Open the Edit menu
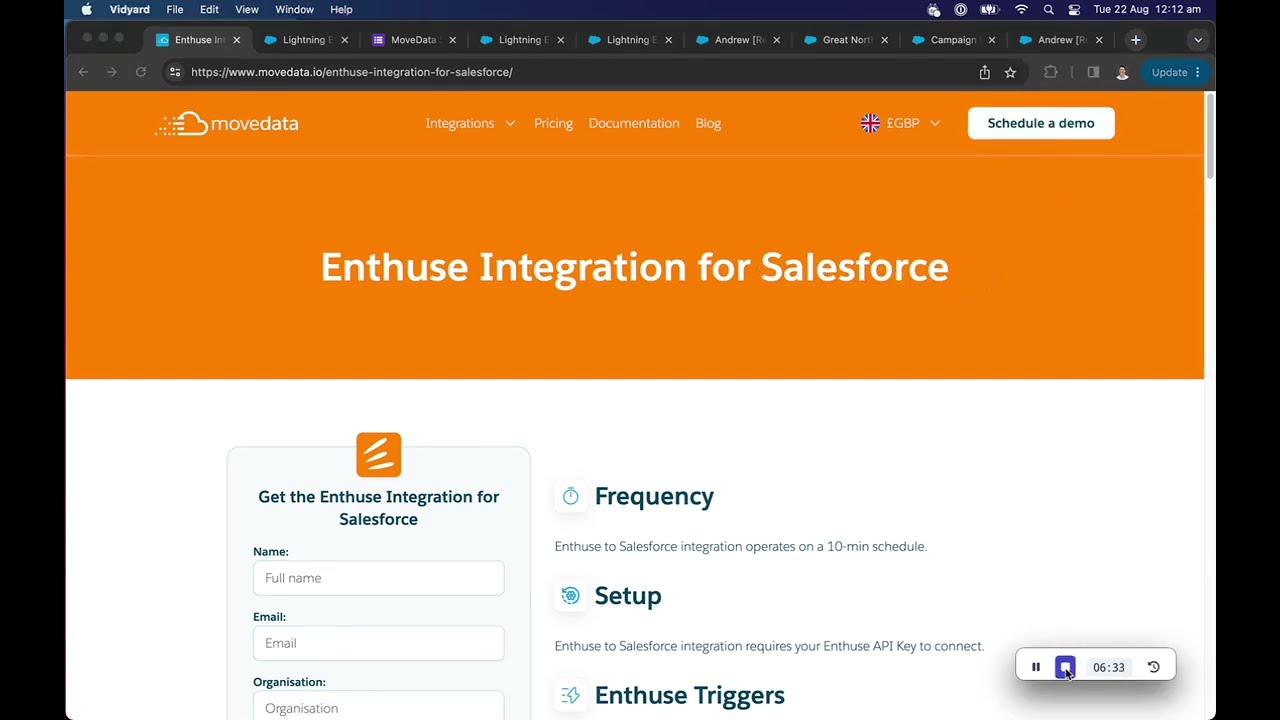The height and width of the screenshot is (720, 1280). pyautogui.click(x=209, y=9)
